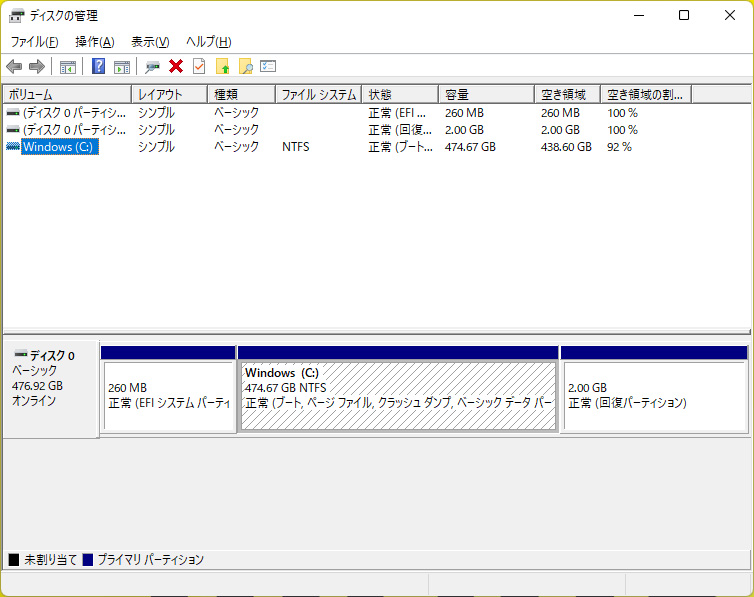Toggle the action pane icon
The image size is (754, 597).
pyautogui.click(x=122, y=67)
